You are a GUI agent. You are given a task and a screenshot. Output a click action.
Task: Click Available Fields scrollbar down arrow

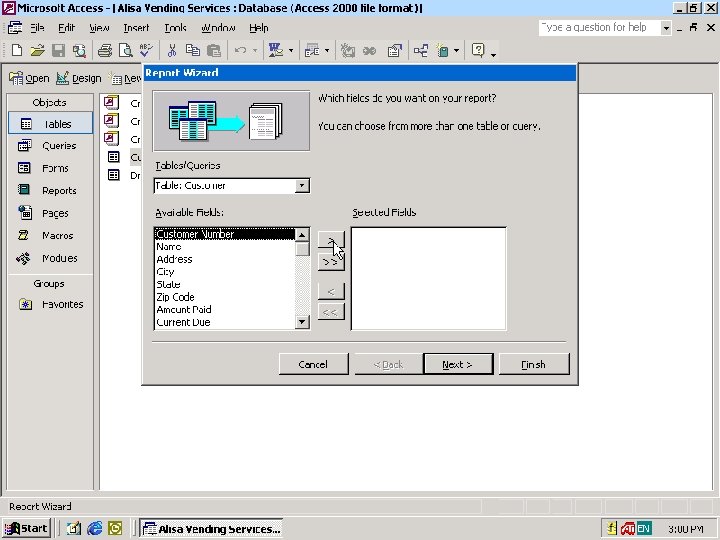[302, 321]
